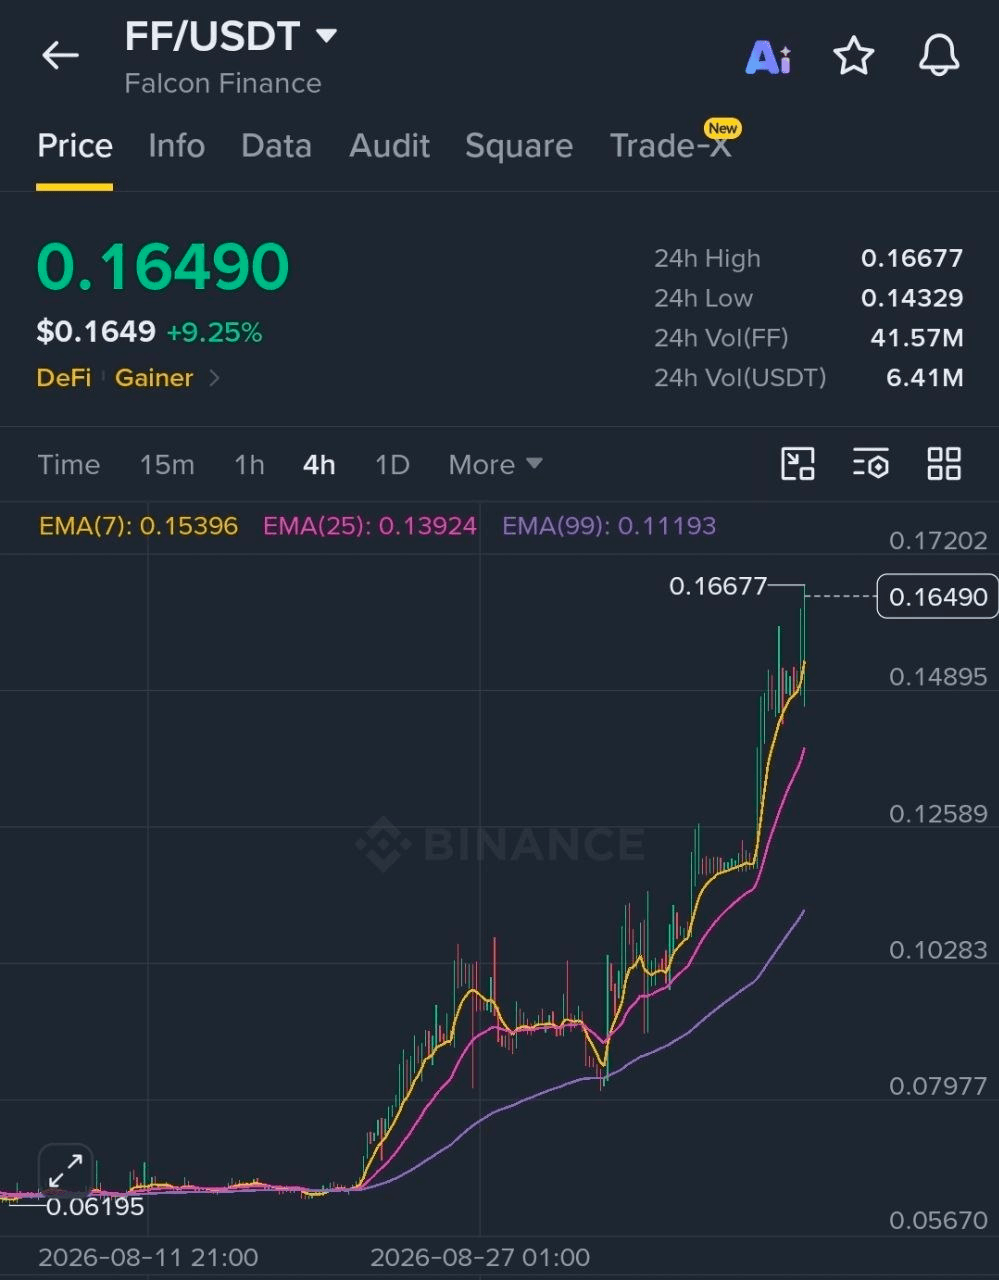Tap the 24h High value 0.16677
The width and height of the screenshot is (999, 1280).
[x=912, y=258]
